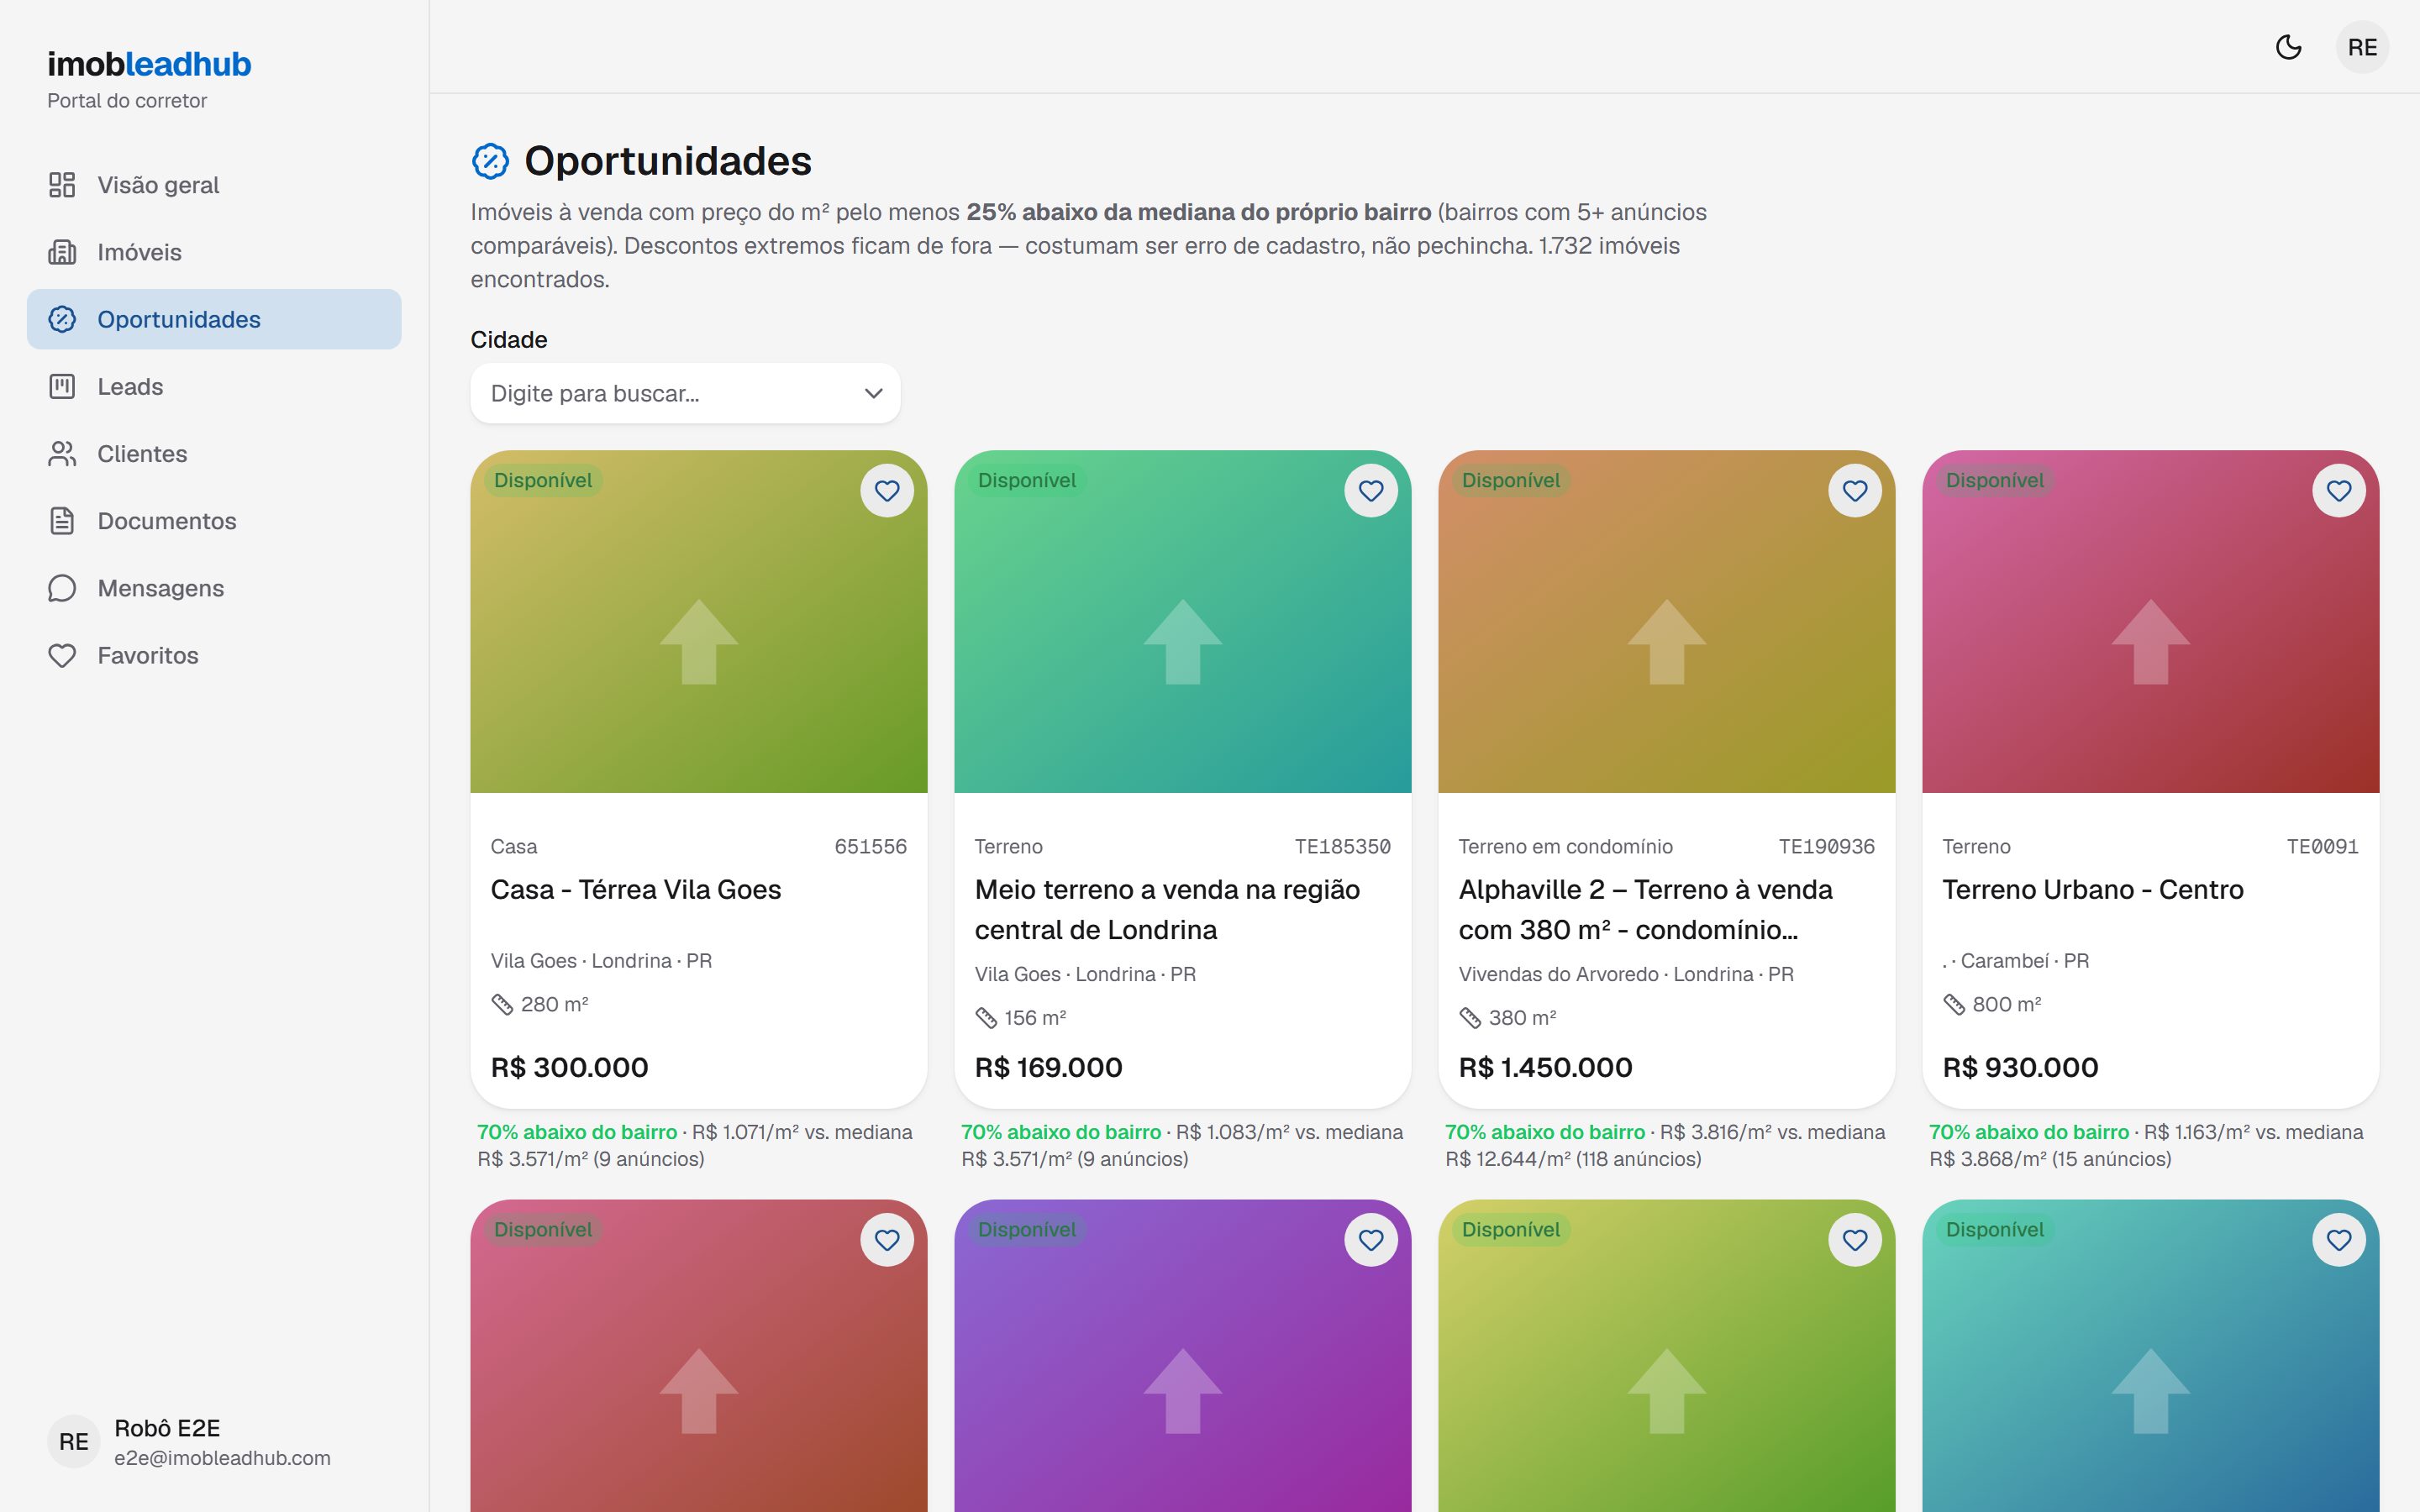Open the title Casa - Térrea Vila Goes
This screenshot has height=1512, width=2420.
636,890
